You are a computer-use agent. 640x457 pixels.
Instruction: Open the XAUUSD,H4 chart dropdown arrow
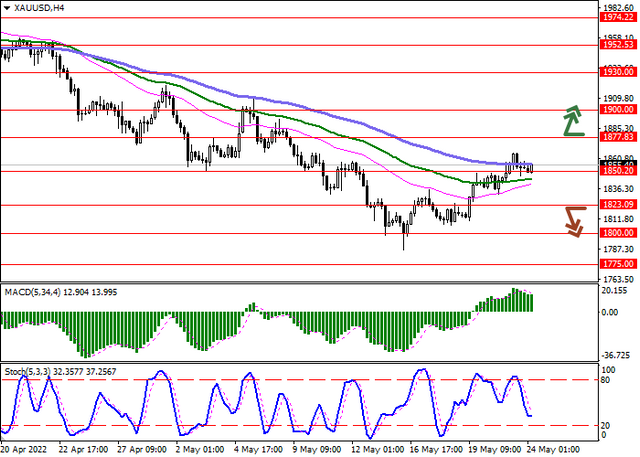click(7, 8)
